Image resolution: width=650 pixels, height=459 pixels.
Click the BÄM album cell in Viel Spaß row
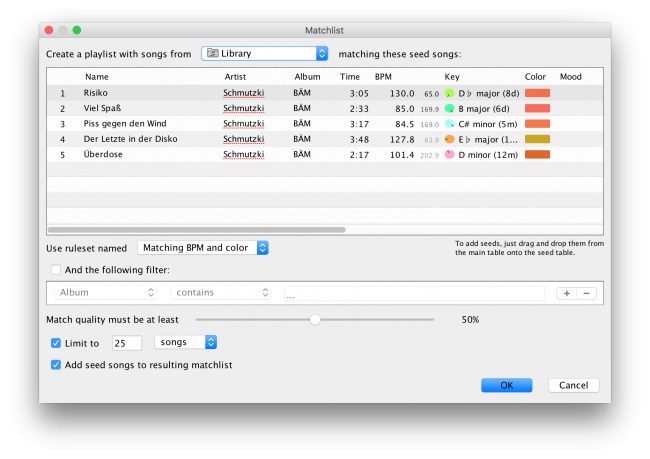coord(302,108)
